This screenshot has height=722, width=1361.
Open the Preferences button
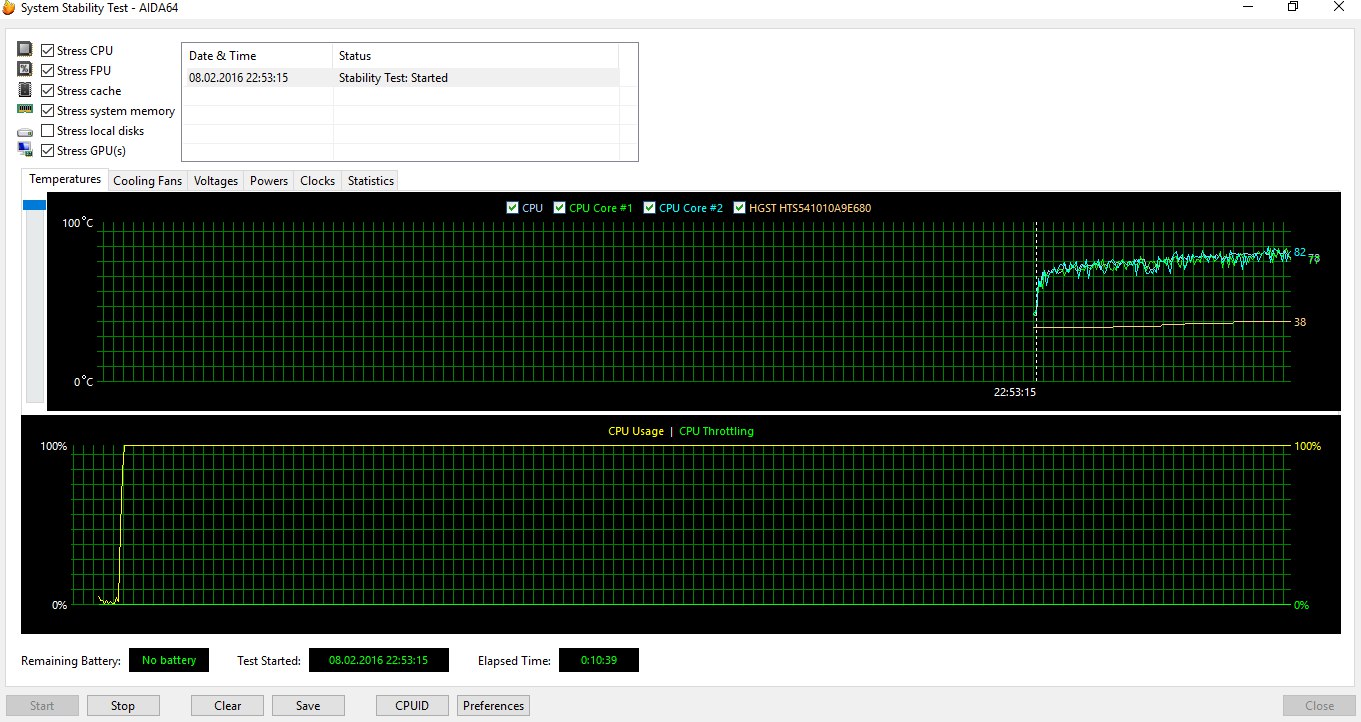tap(493, 705)
